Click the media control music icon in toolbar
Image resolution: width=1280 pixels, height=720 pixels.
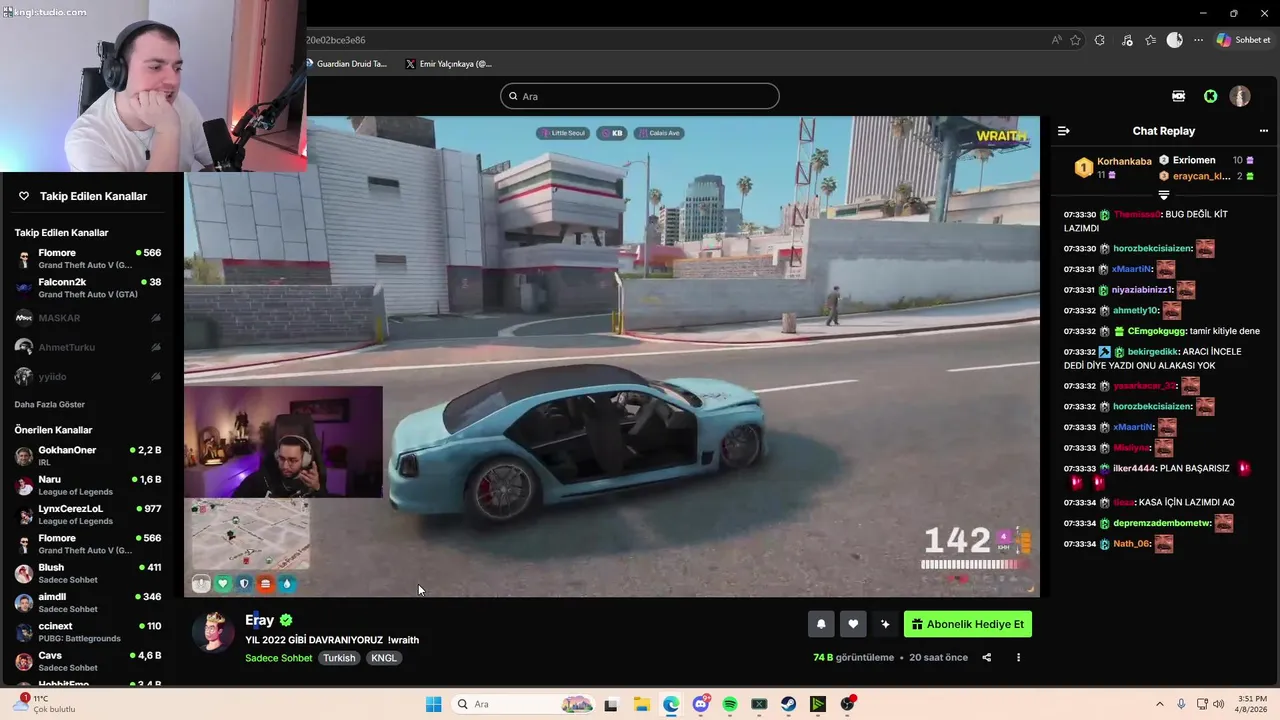1127,40
